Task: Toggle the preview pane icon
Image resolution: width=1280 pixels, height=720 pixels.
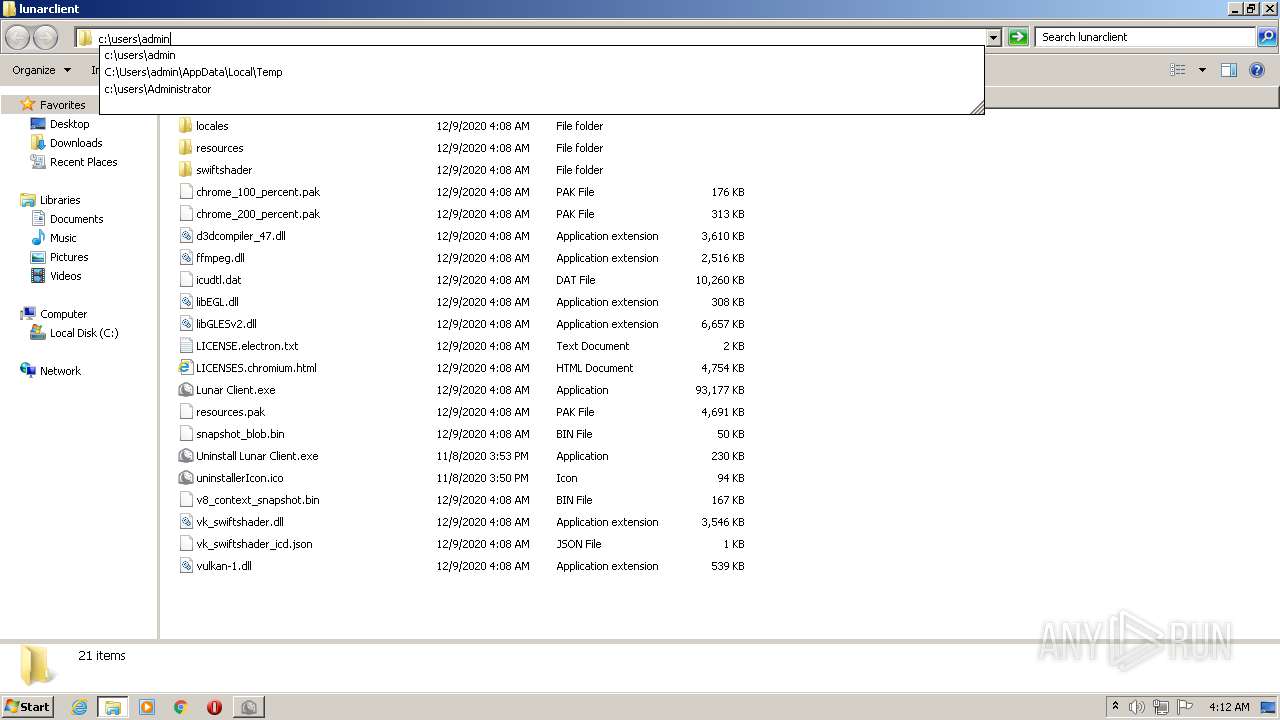Action: pyautogui.click(x=1229, y=70)
